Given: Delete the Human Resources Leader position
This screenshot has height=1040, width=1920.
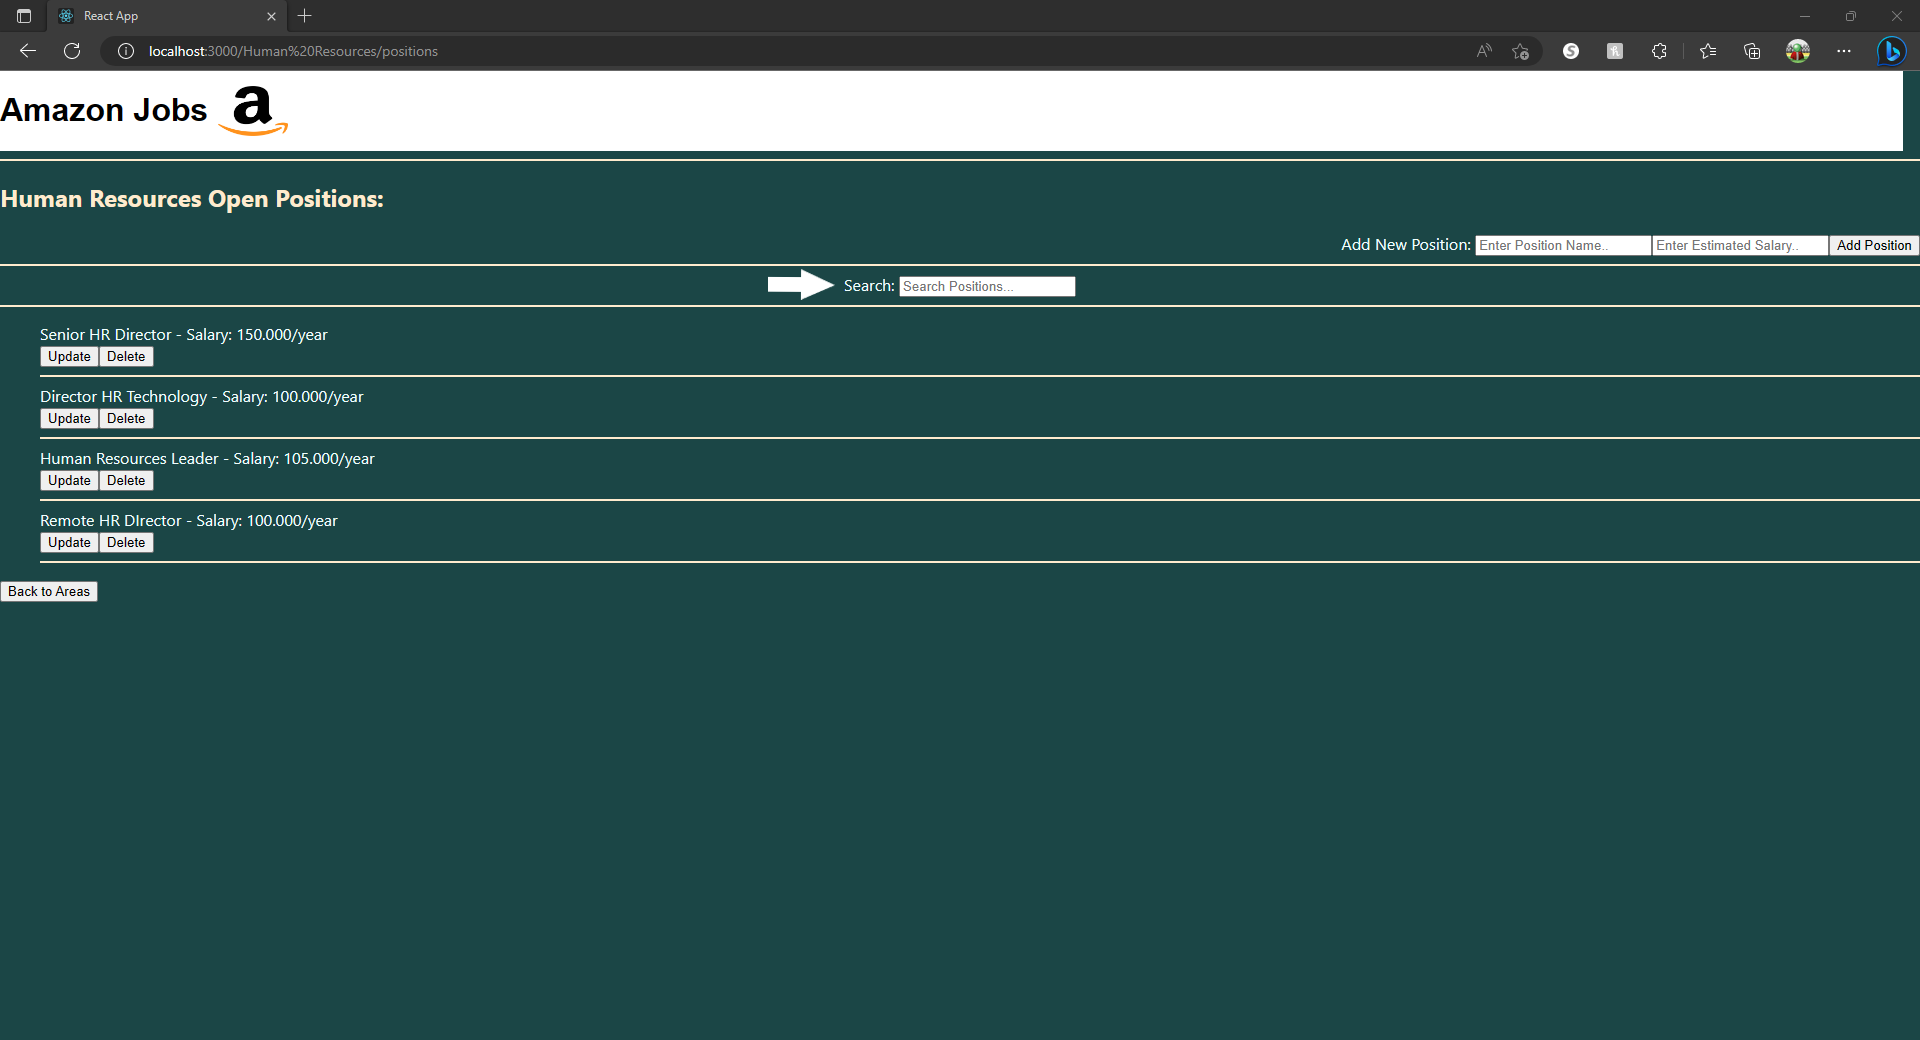Looking at the screenshot, I should (126, 481).
